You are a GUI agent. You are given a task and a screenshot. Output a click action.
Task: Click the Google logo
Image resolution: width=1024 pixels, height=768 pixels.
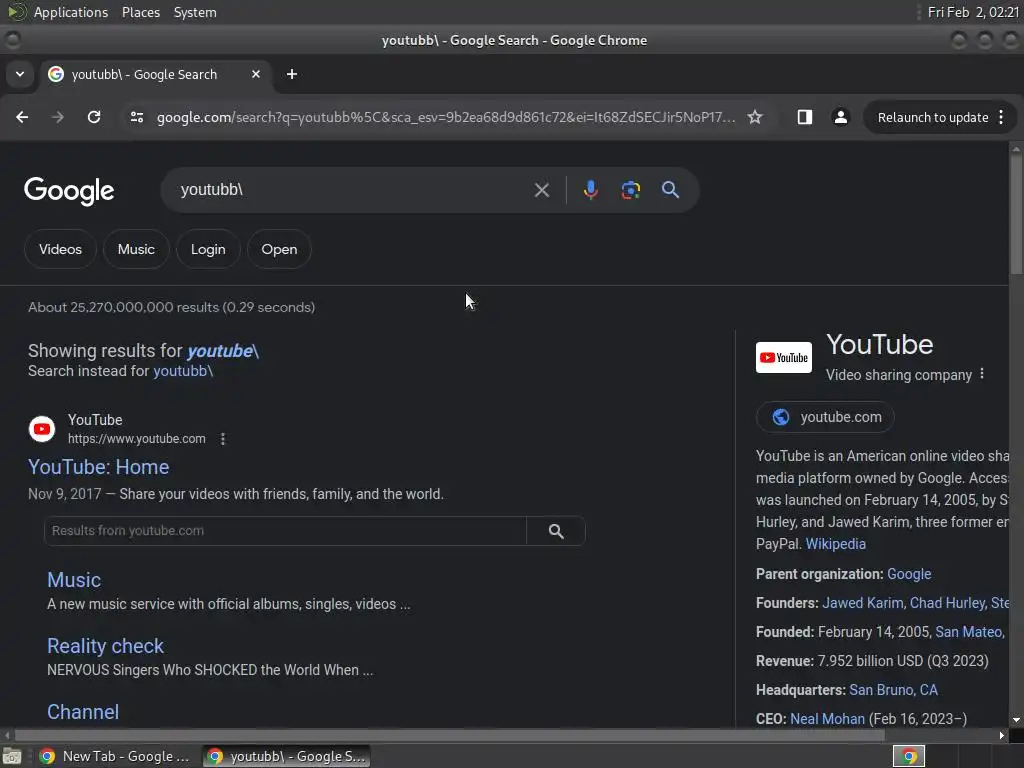[69, 191]
